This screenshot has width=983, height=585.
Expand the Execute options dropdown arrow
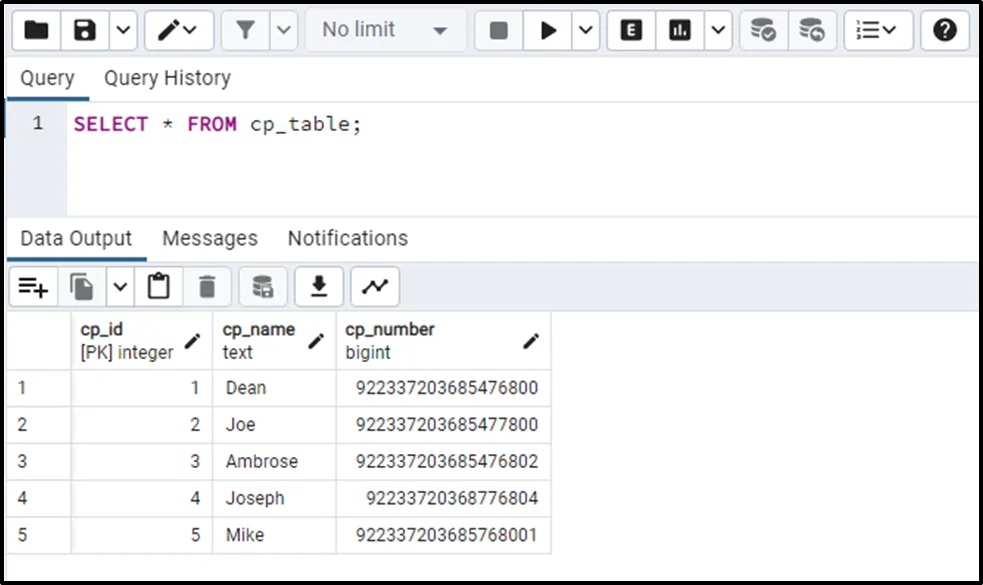[x=587, y=30]
